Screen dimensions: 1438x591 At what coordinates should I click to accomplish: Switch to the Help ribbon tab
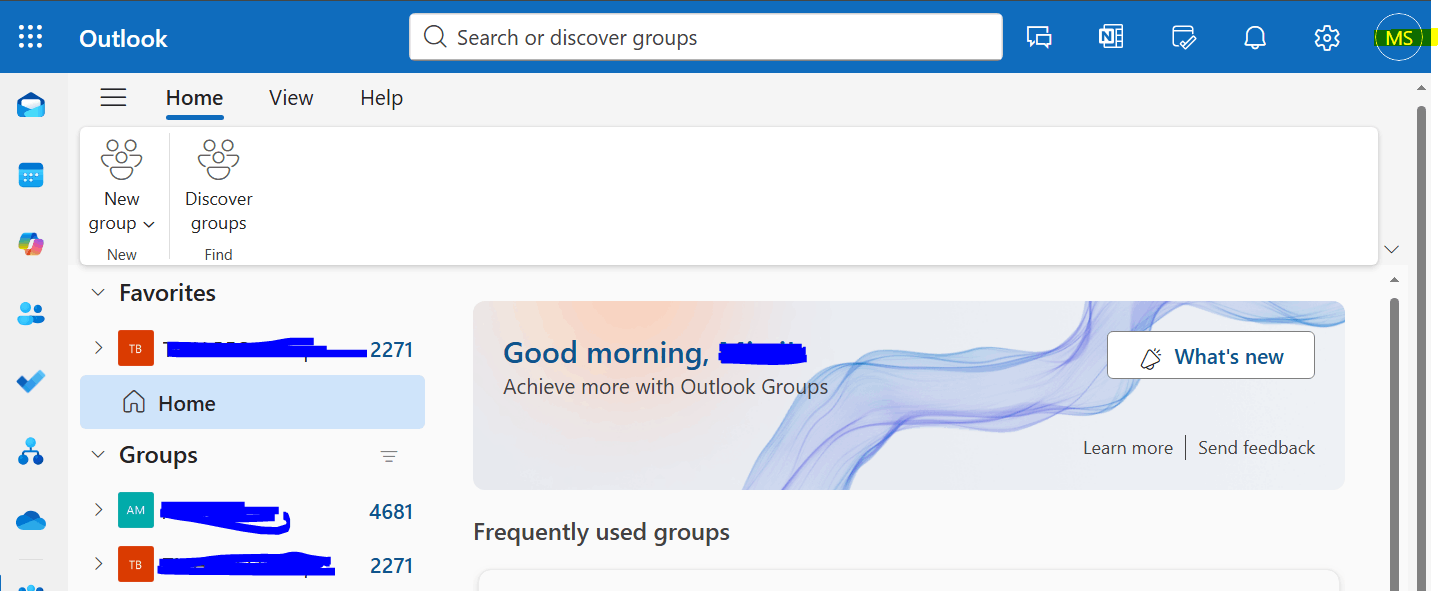click(381, 98)
